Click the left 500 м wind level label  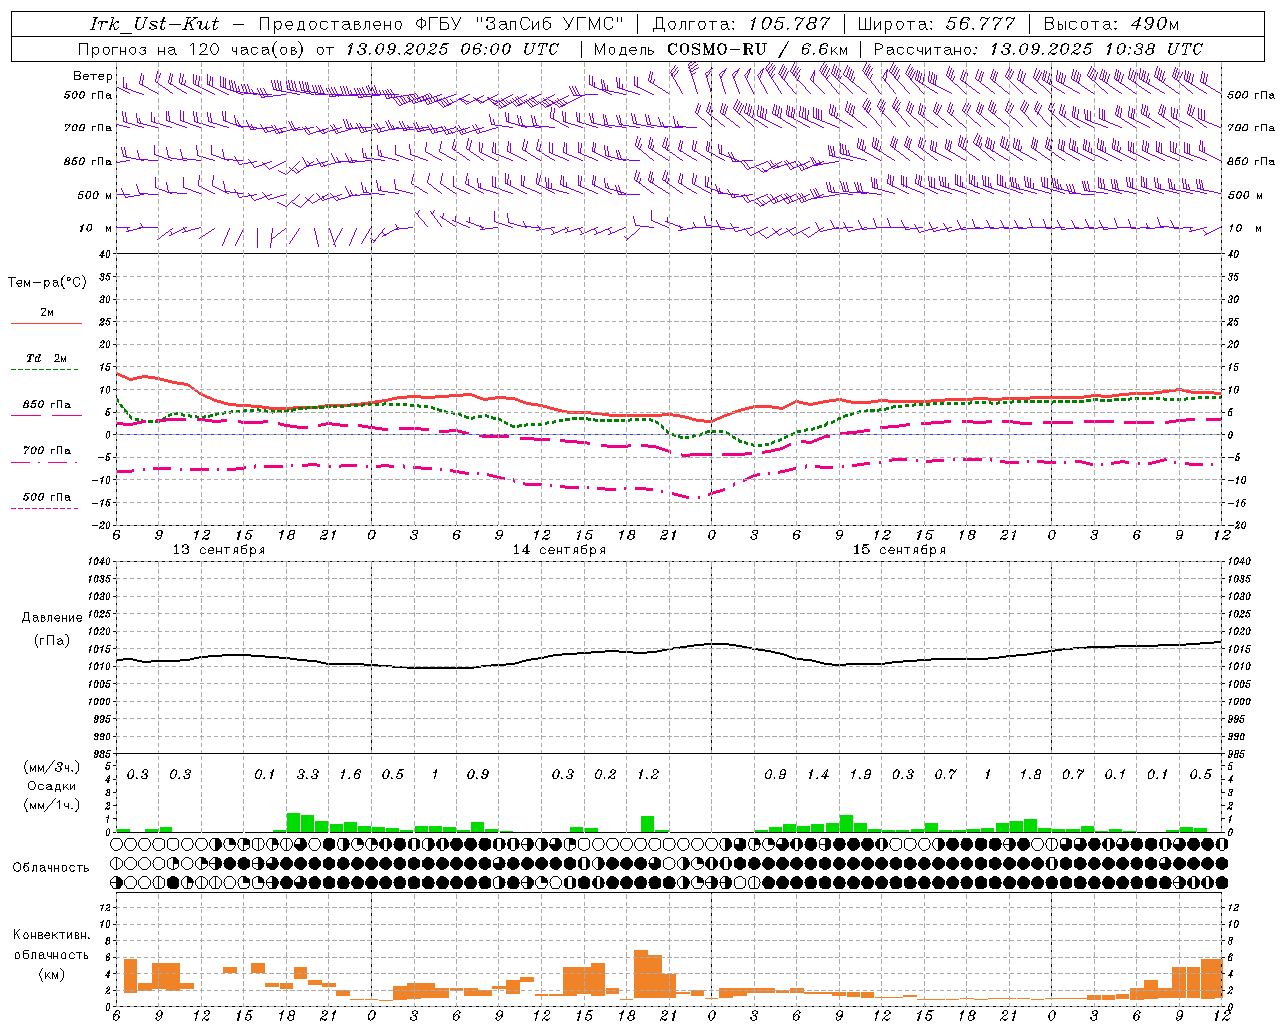pos(95,195)
